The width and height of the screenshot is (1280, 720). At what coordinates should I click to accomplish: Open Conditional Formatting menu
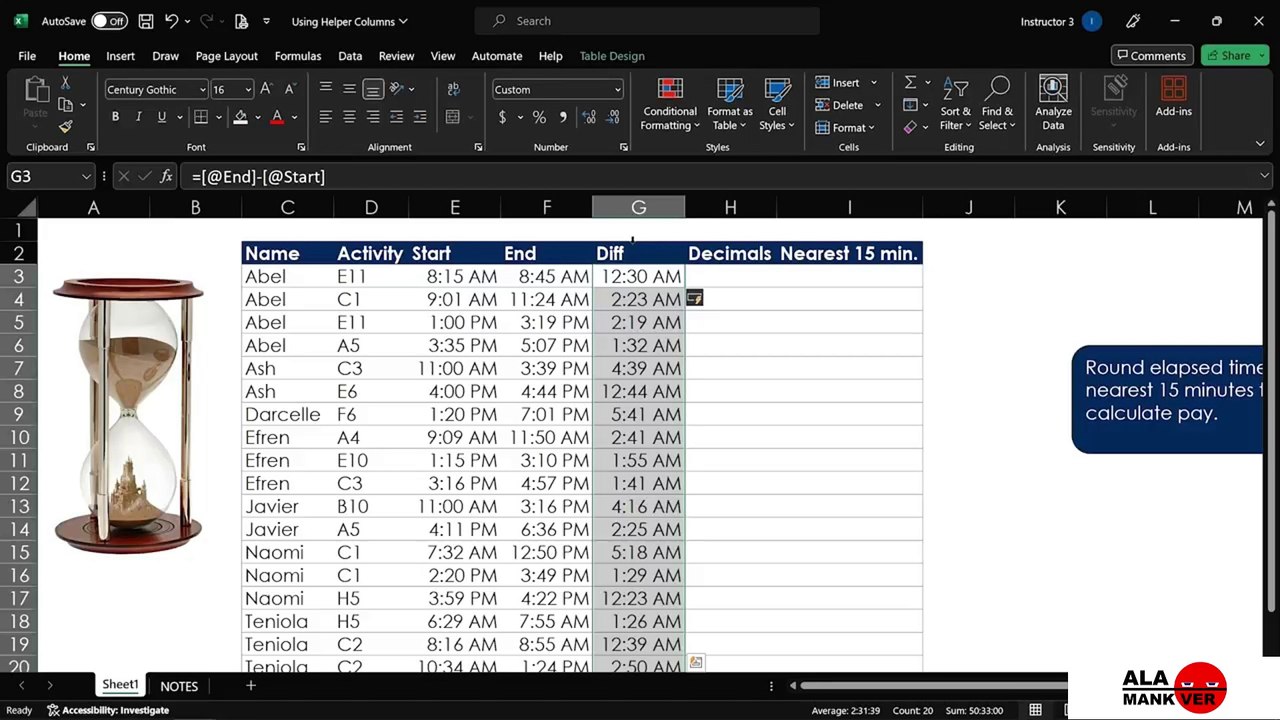coord(670,104)
